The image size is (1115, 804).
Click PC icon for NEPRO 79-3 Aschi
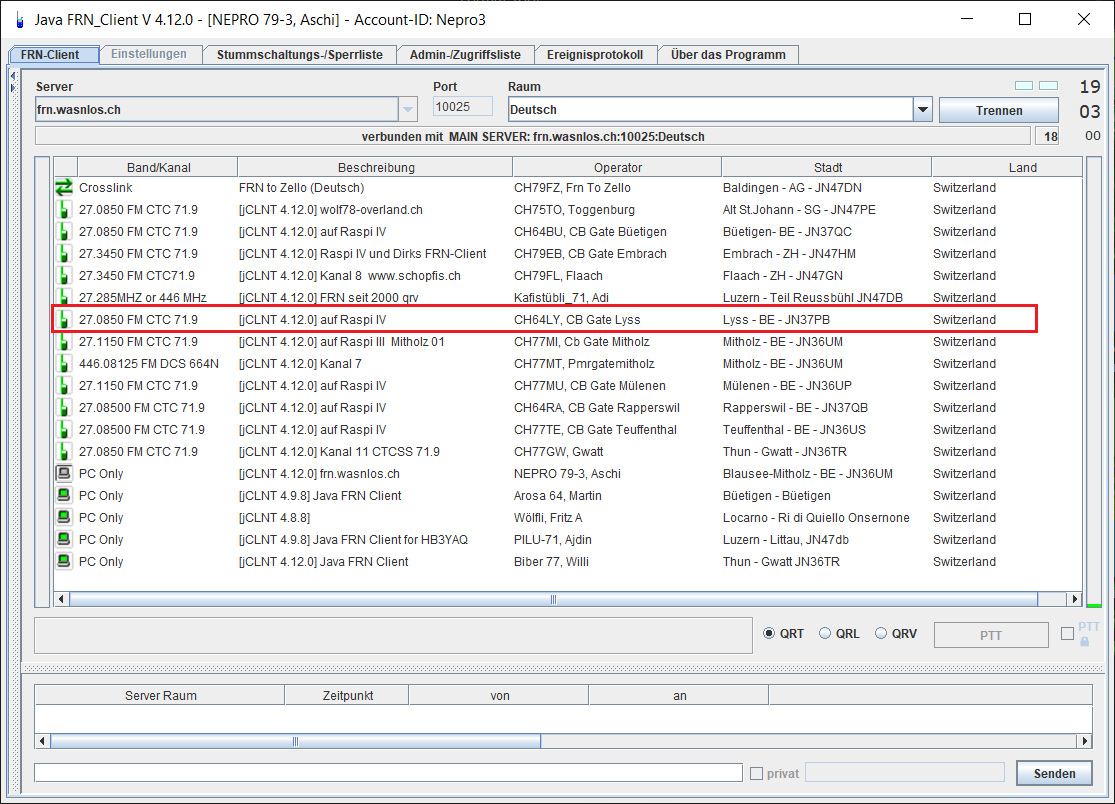(x=64, y=473)
